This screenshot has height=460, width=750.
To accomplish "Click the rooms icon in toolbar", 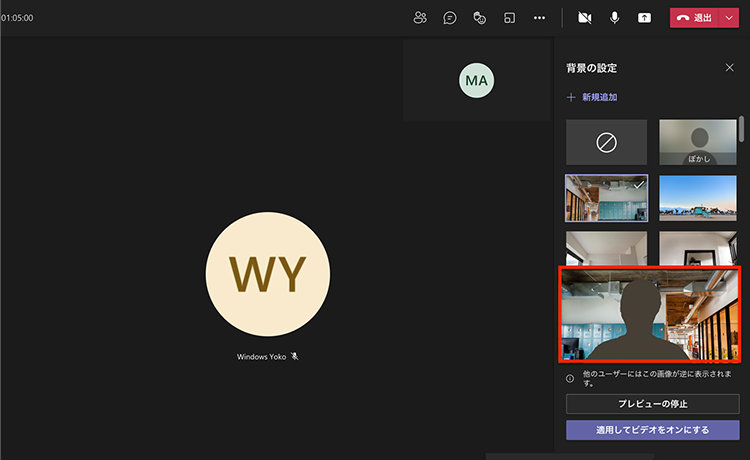I will [509, 18].
